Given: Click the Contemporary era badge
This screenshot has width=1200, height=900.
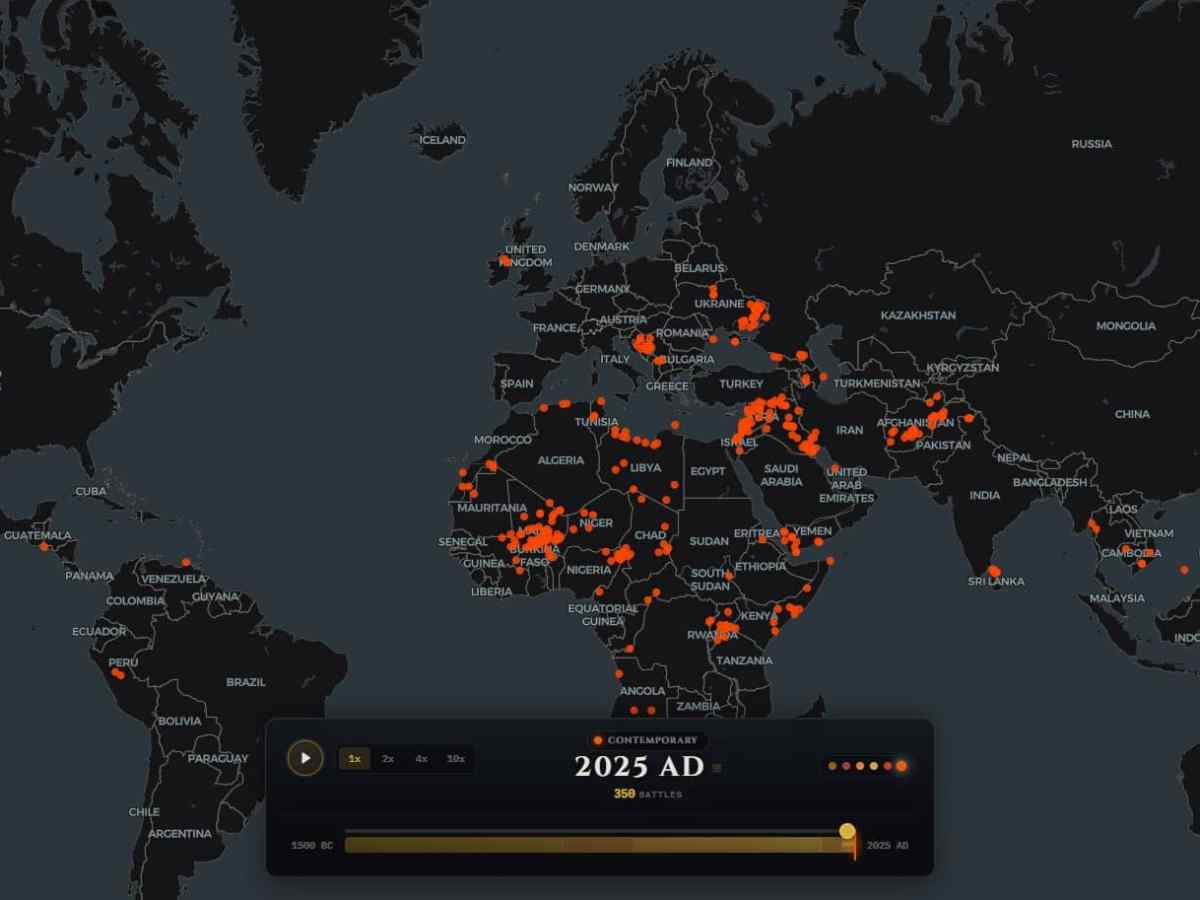Looking at the screenshot, I should pyautogui.click(x=644, y=740).
